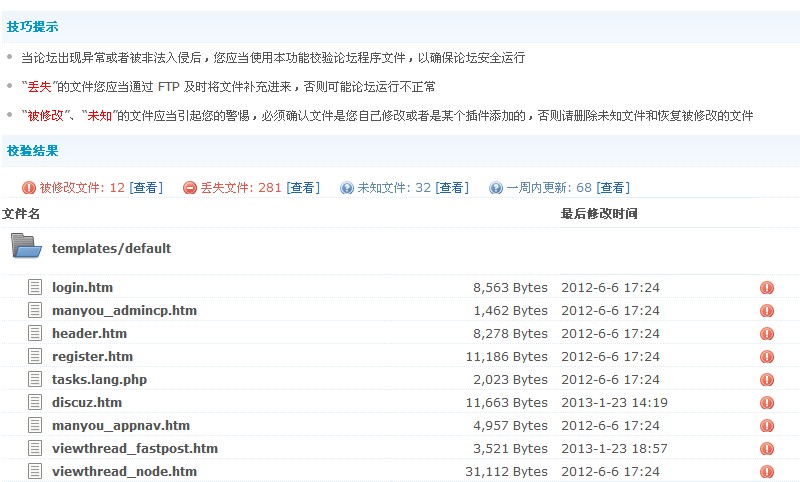Screen dimensions: 800x482
Task: View the unknown files list
Action: pyautogui.click(x=452, y=188)
